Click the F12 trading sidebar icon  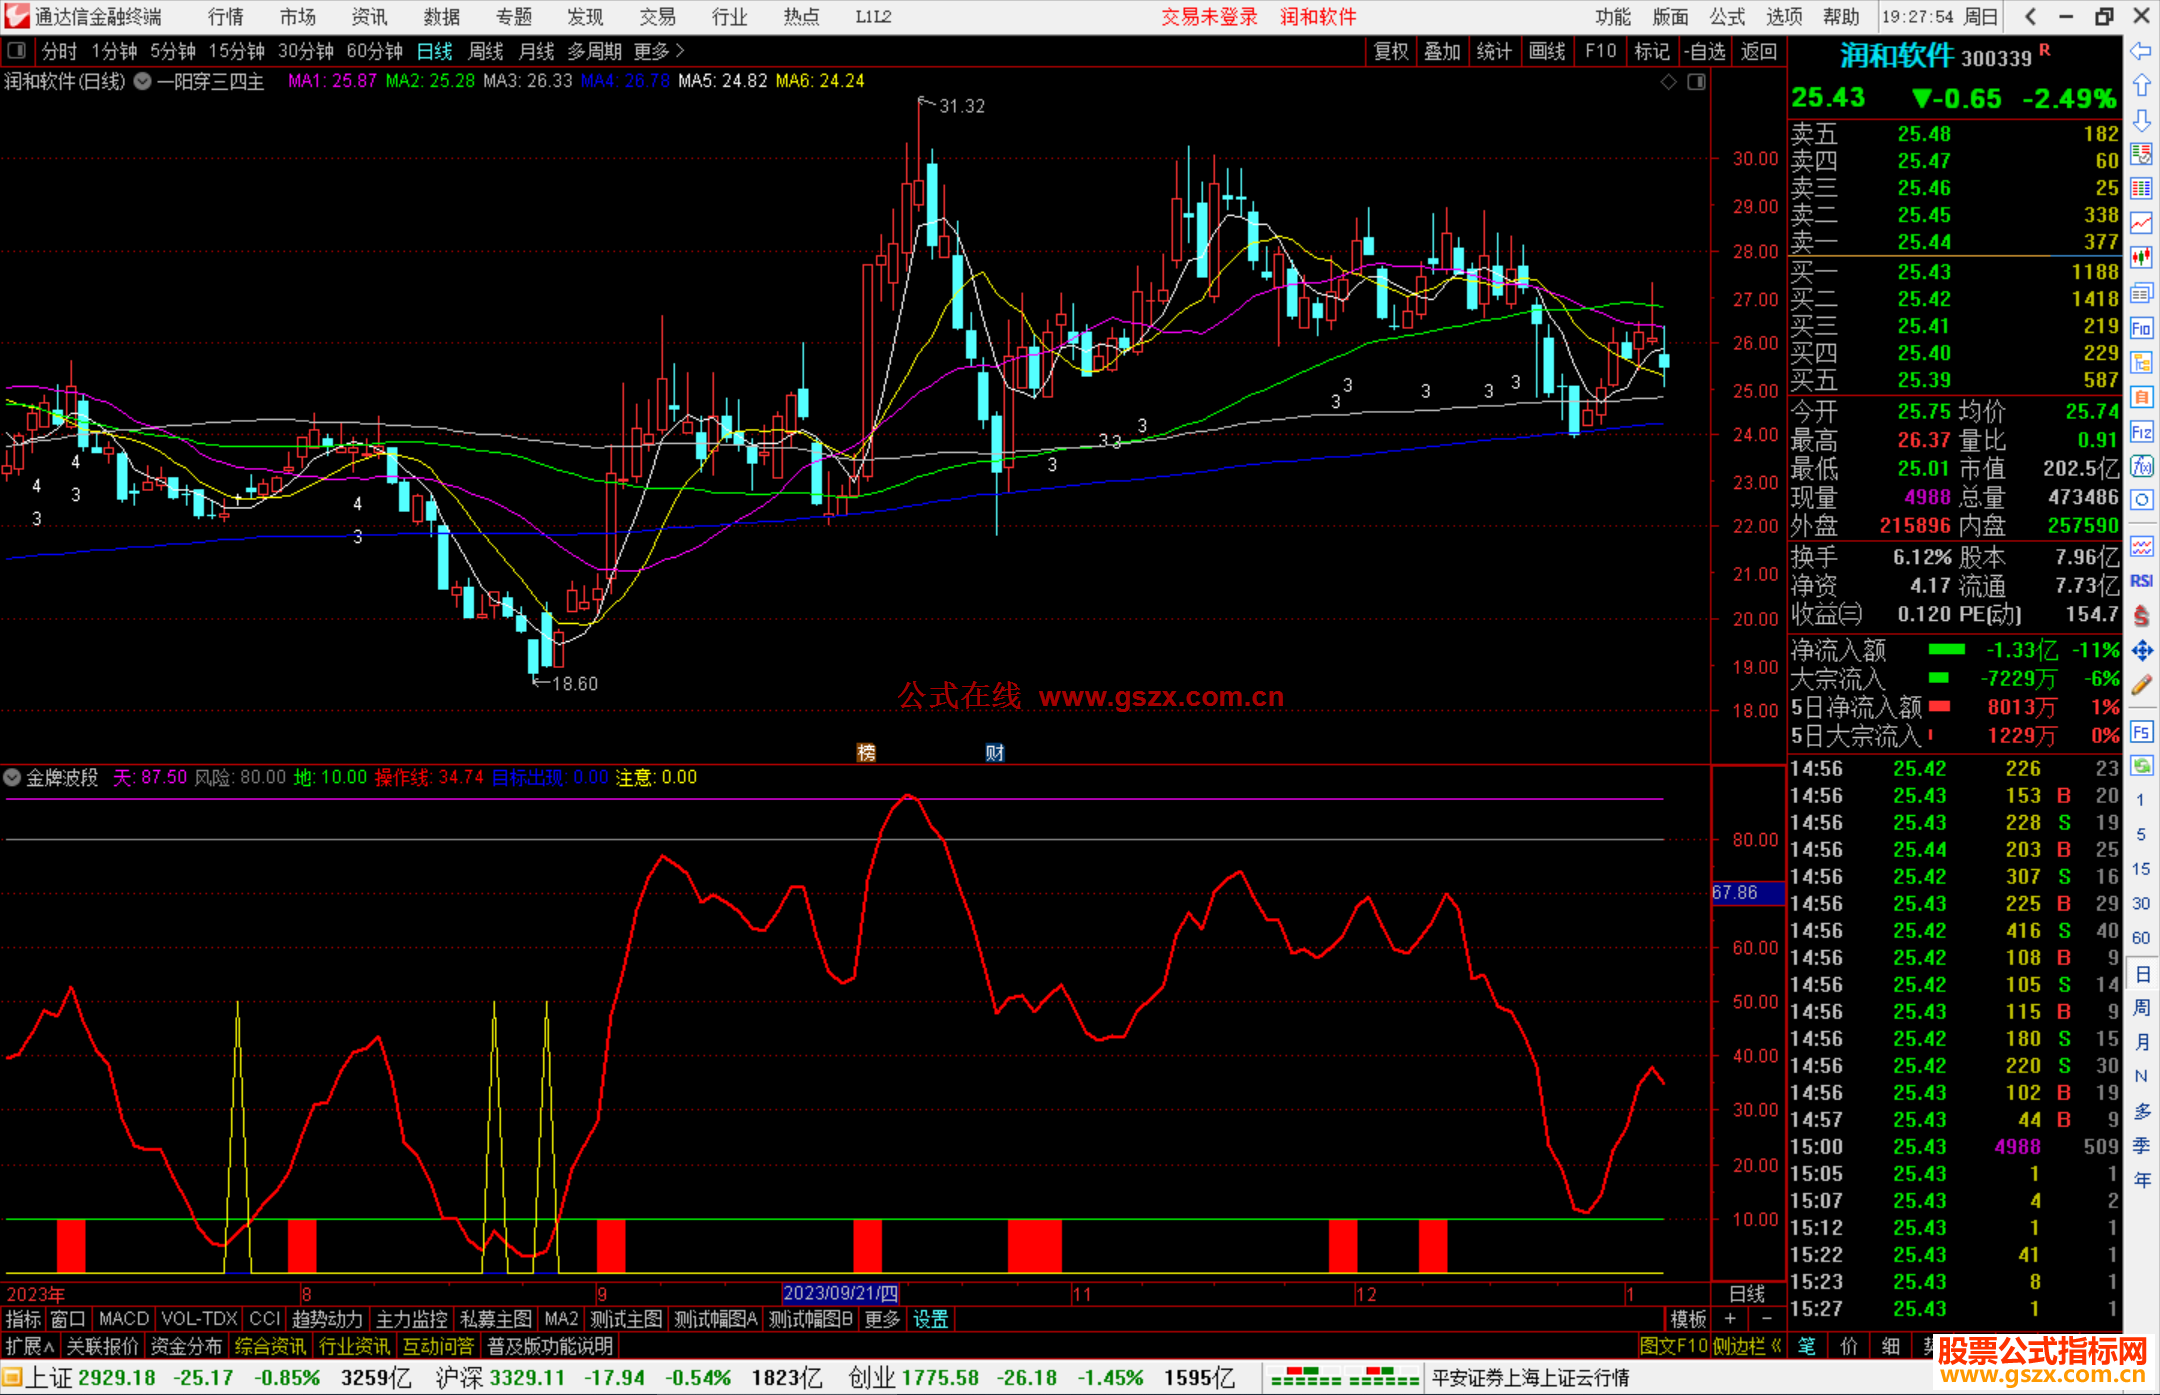[x=2141, y=432]
